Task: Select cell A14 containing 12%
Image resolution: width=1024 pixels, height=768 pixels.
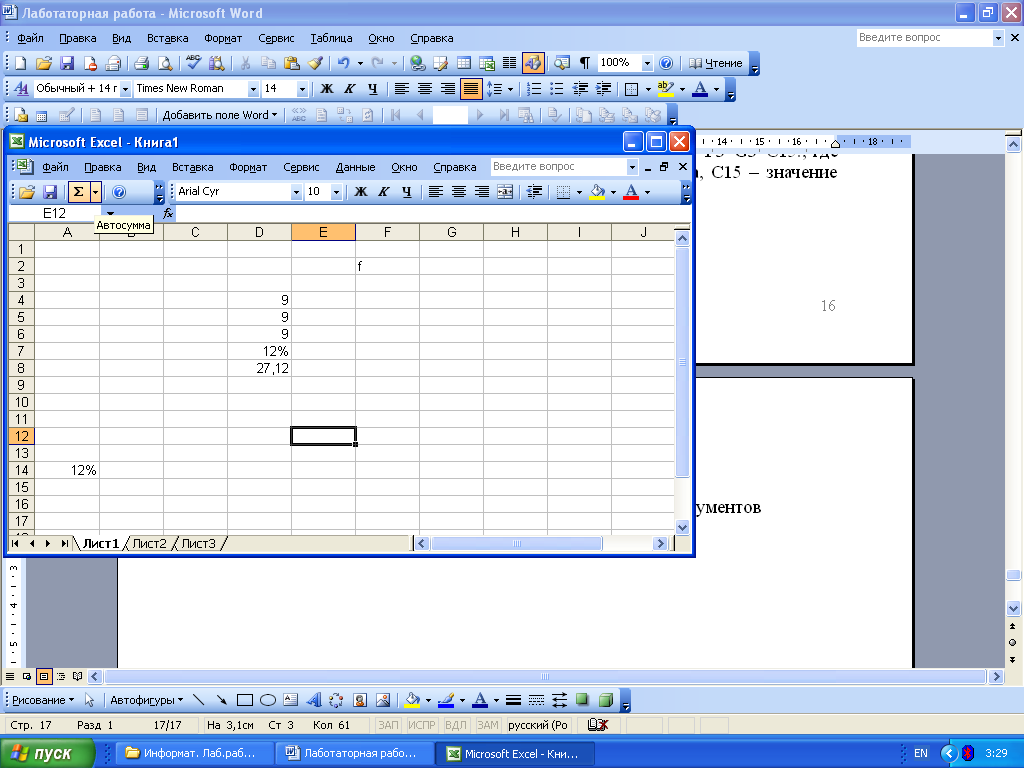Action: coord(67,470)
